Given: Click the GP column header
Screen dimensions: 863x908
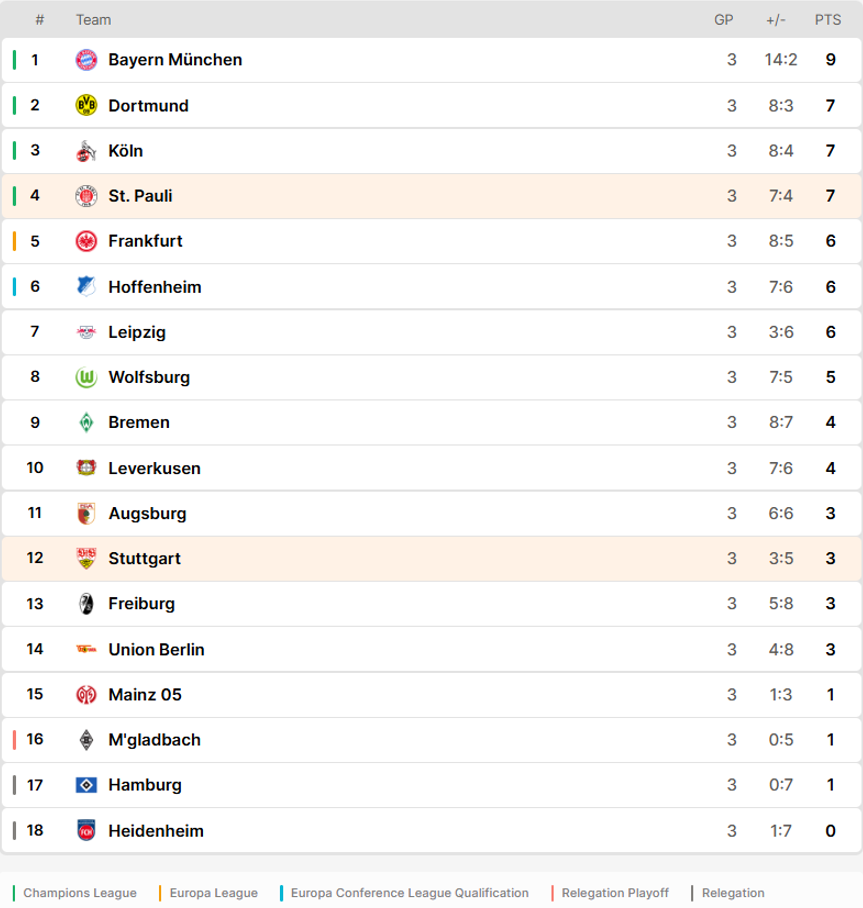Looking at the screenshot, I should pos(723,20).
